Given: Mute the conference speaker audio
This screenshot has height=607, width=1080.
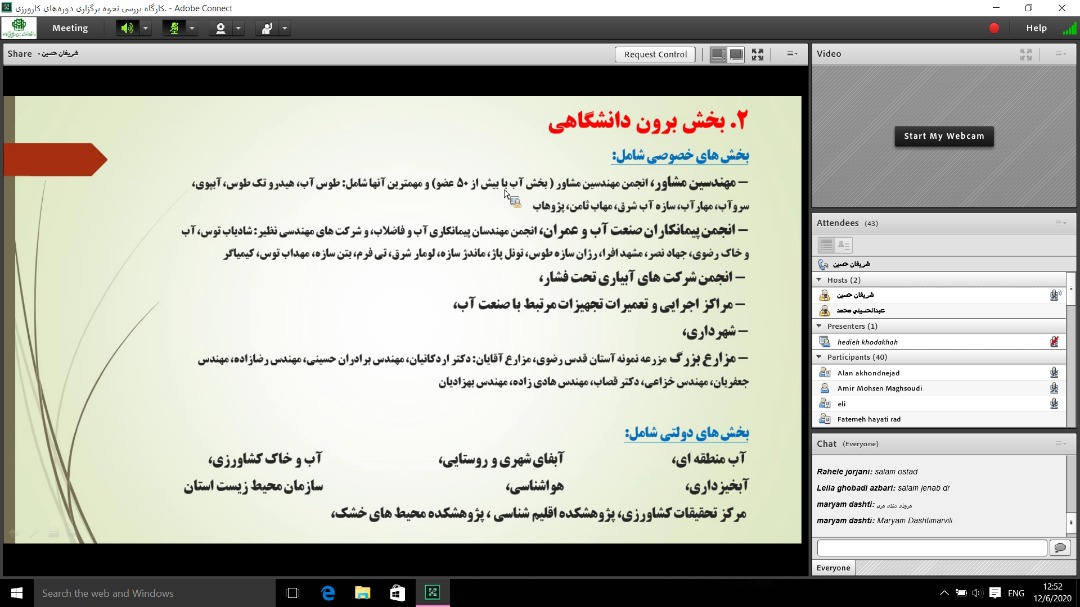Looking at the screenshot, I should coord(127,28).
